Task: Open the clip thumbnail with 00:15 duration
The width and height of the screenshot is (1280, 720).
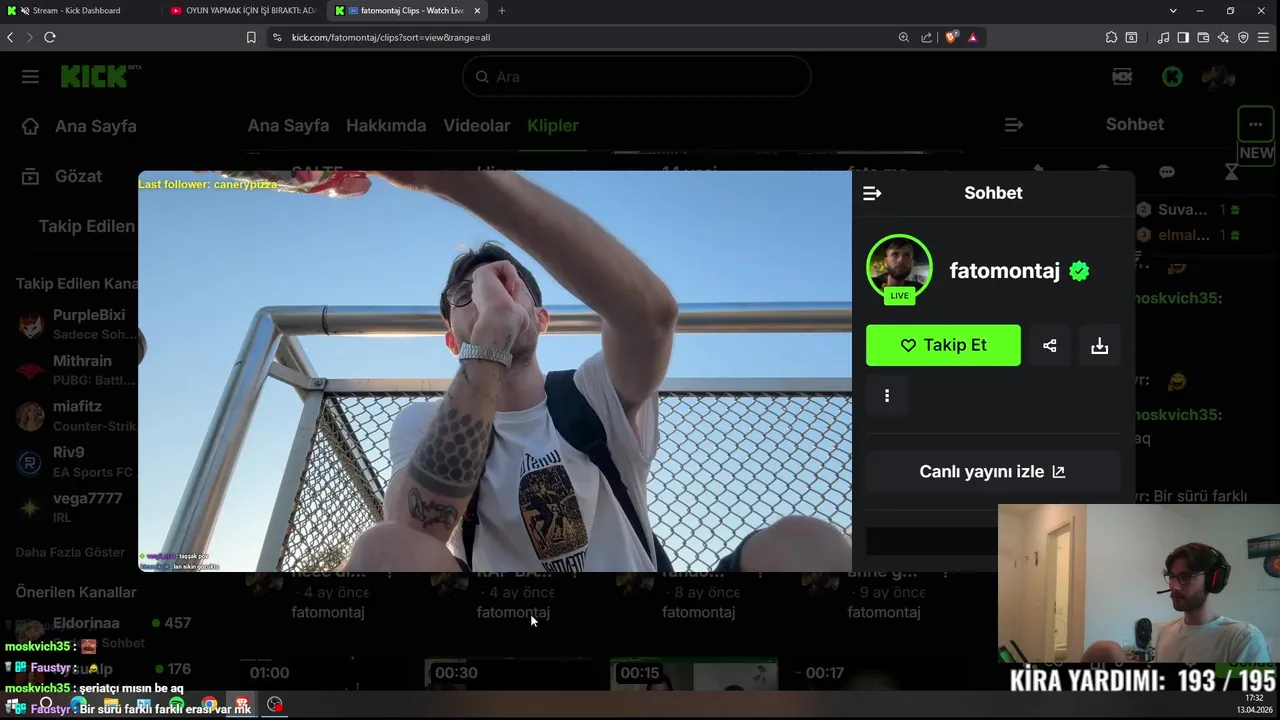Action: pyautogui.click(x=694, y=675)
